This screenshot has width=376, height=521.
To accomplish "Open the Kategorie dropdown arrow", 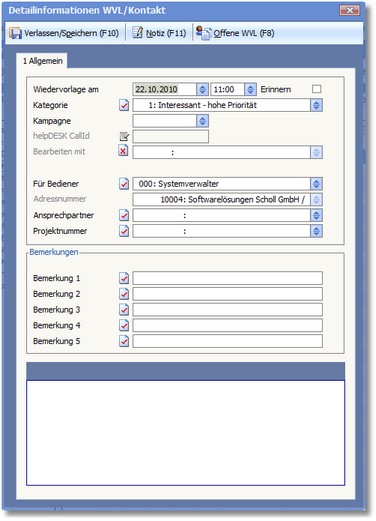I will [316, 105].
